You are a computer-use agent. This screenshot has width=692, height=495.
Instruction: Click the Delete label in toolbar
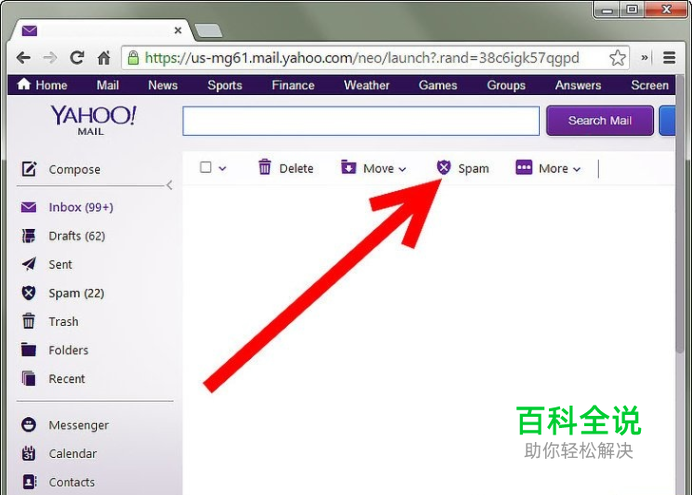coord(296,169)
